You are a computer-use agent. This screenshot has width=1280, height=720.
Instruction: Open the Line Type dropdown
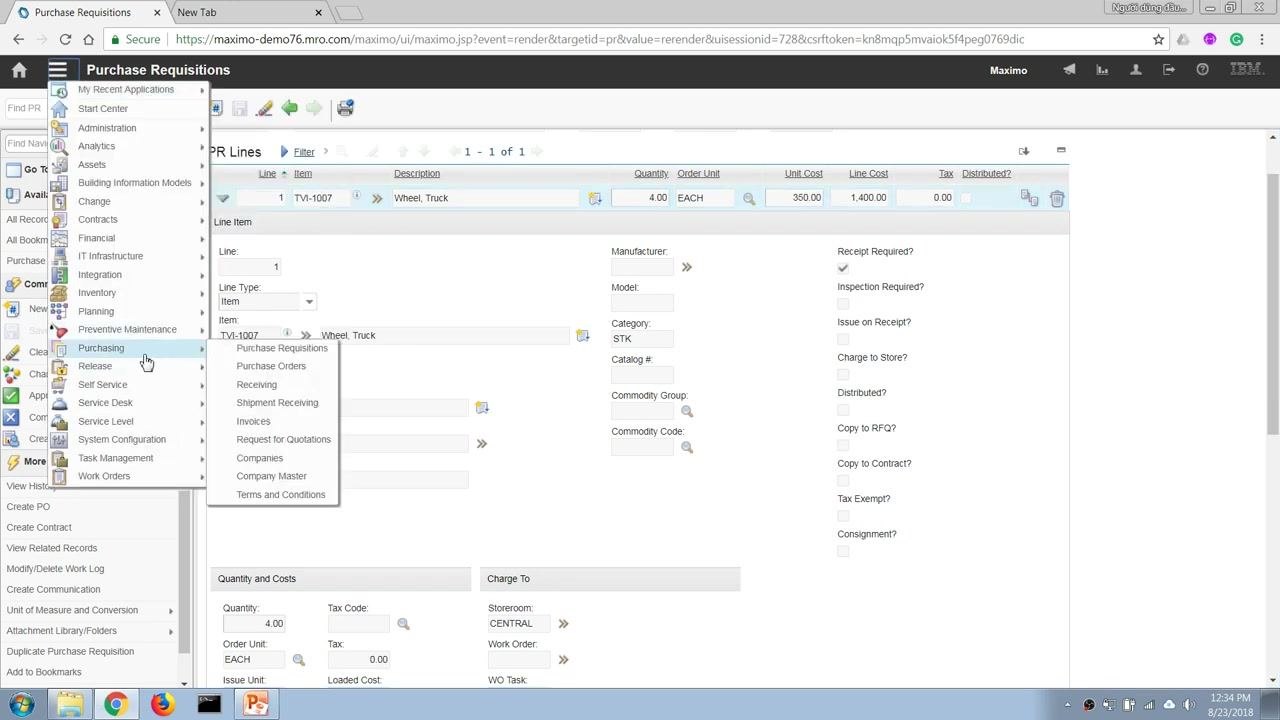click(309, 302)
